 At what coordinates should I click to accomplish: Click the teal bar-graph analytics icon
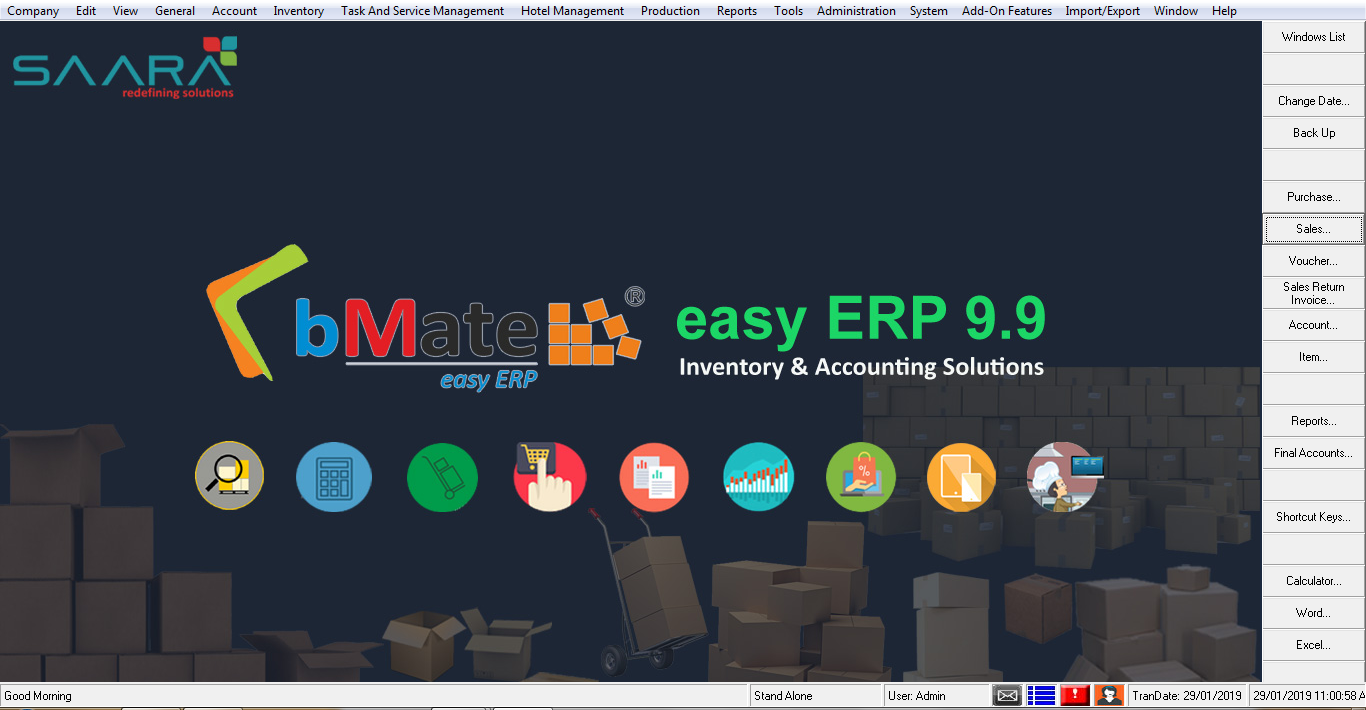coord(758,477)
